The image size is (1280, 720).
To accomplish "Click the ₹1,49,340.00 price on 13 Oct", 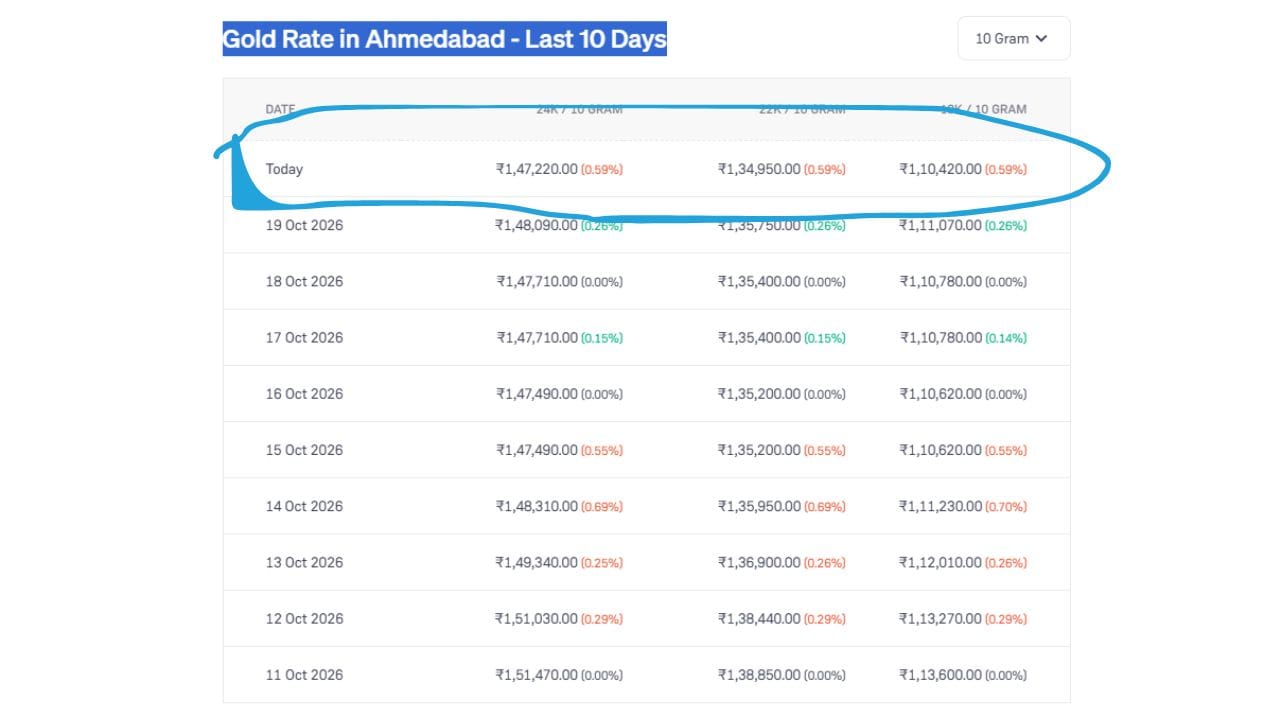I will click(536, 562).
